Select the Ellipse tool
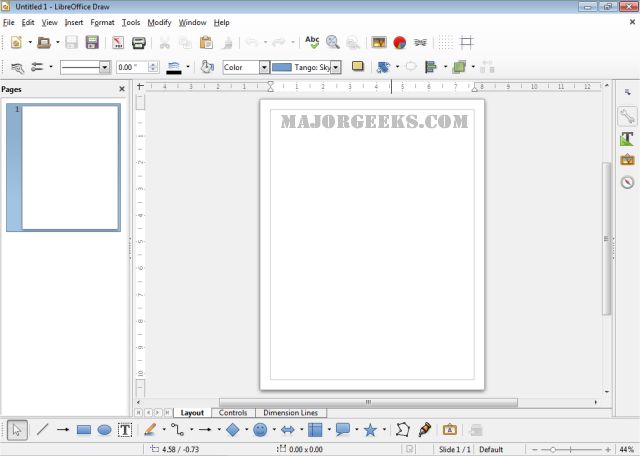 pyautogui.click(x=104, y=430)
